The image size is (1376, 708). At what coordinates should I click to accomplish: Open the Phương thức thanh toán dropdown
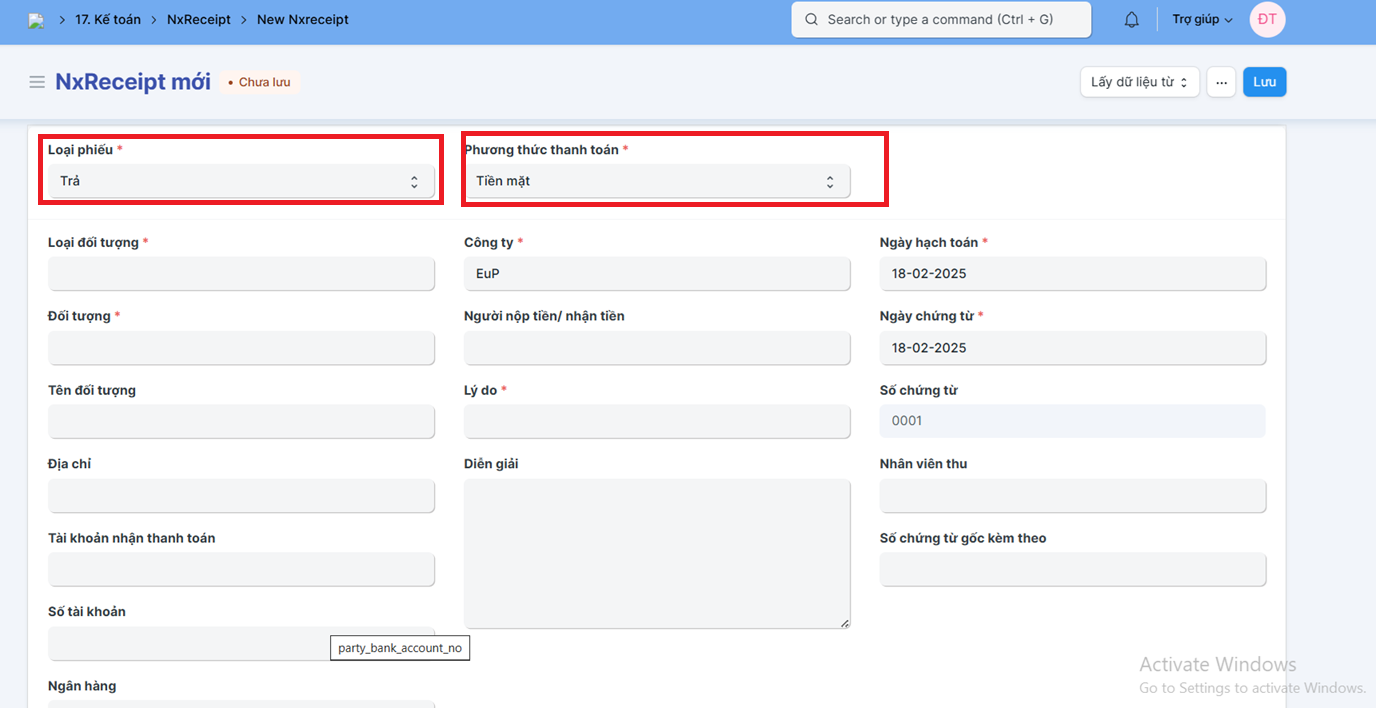coord(657,181)
